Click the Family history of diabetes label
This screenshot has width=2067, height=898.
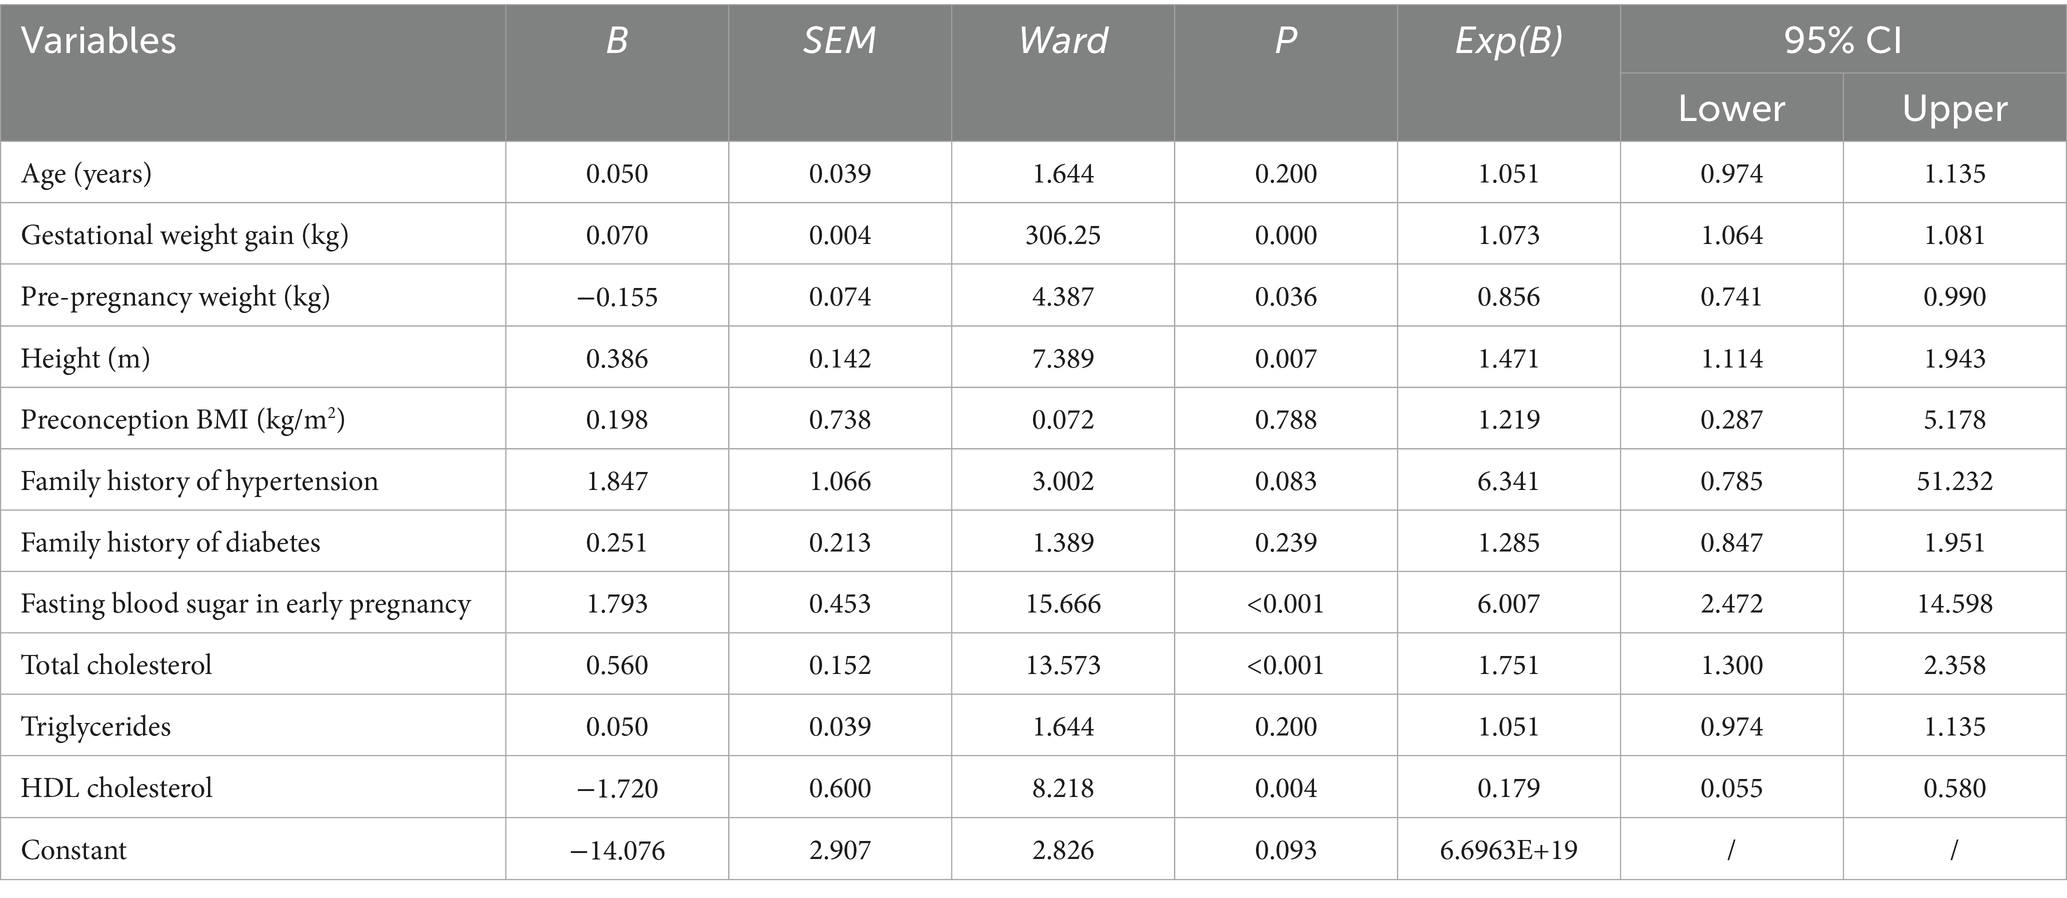(x=170, y=543)
